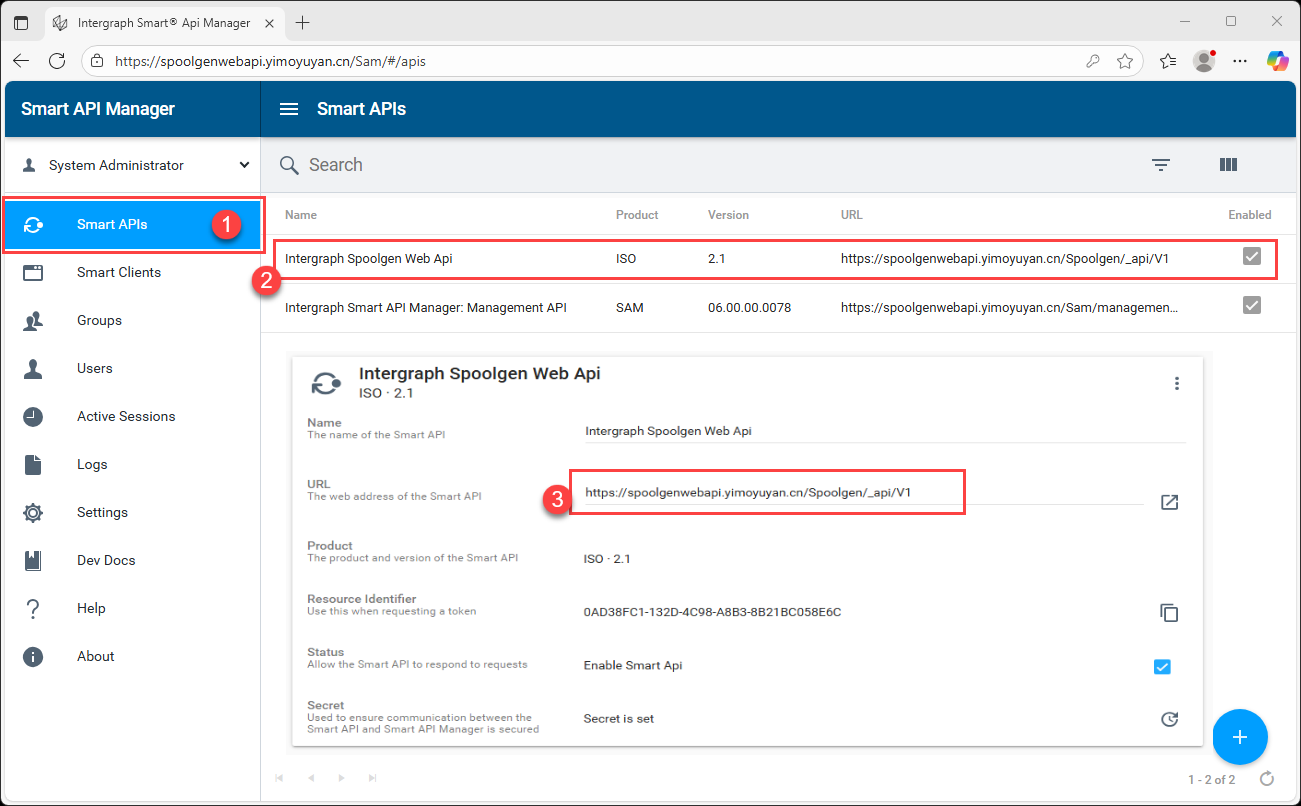Open the Groups menu item
1301x806 pixels.
point(99,320)
